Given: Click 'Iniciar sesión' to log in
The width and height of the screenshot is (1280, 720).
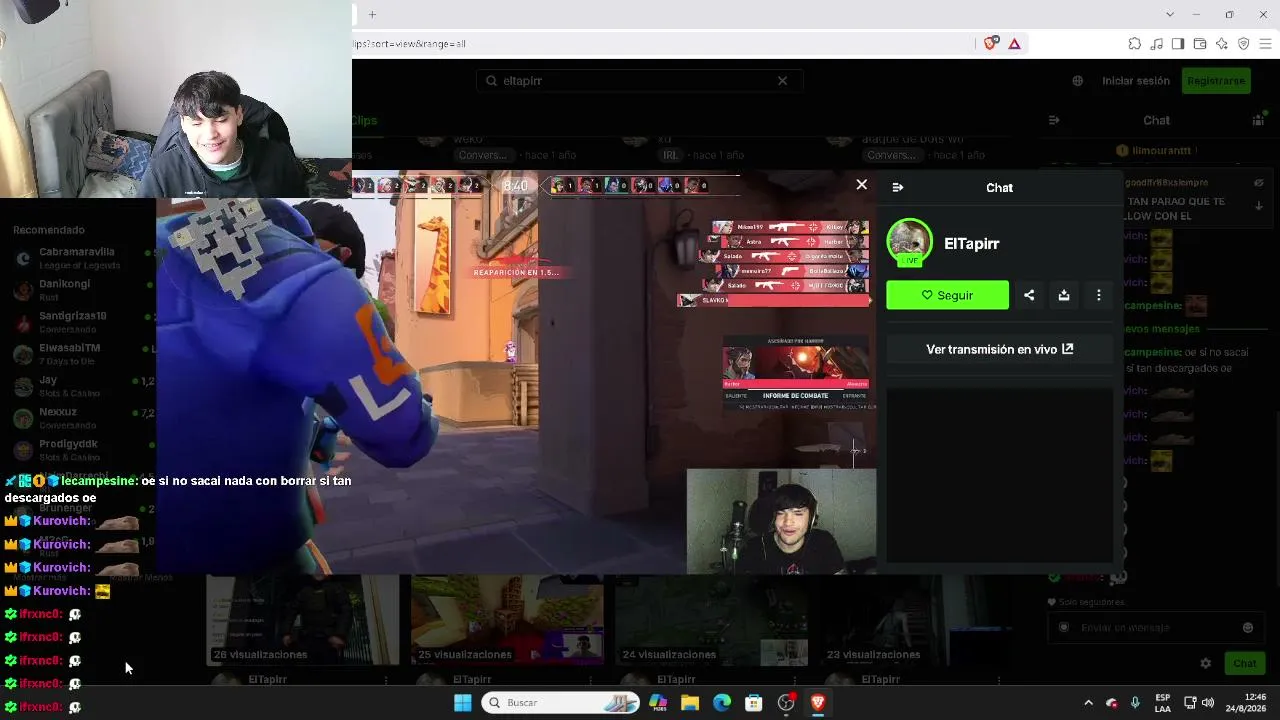Looking at the screenshot, I should coord(1136,81).
